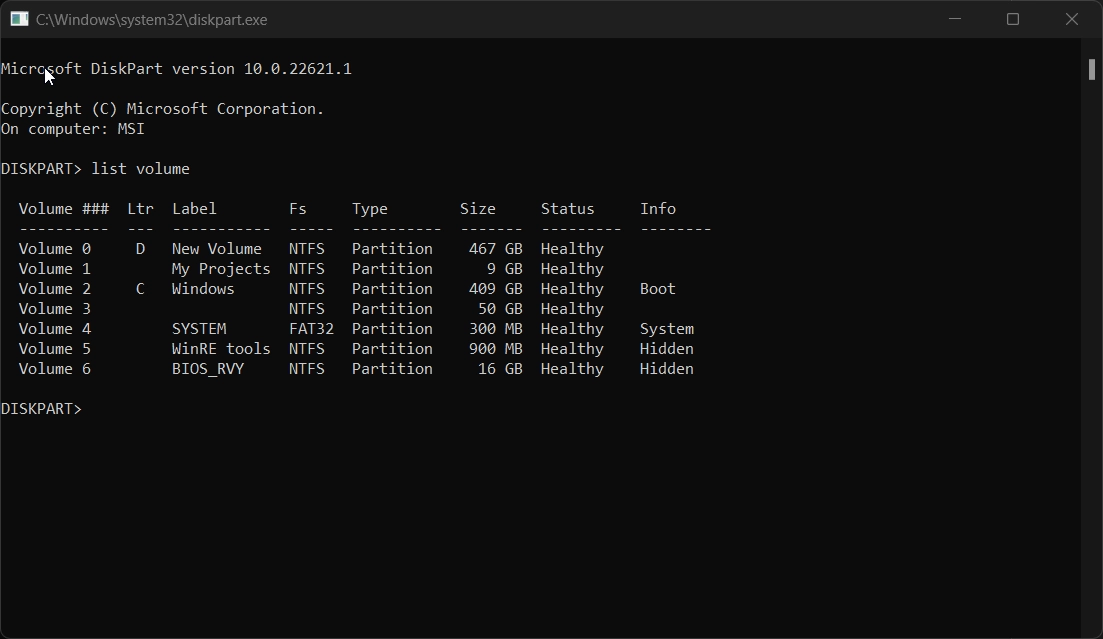The width and height of the screenshot is (1103, 639).
Task: Click the 'list volume' command text
Action: (x=141, y=169)
